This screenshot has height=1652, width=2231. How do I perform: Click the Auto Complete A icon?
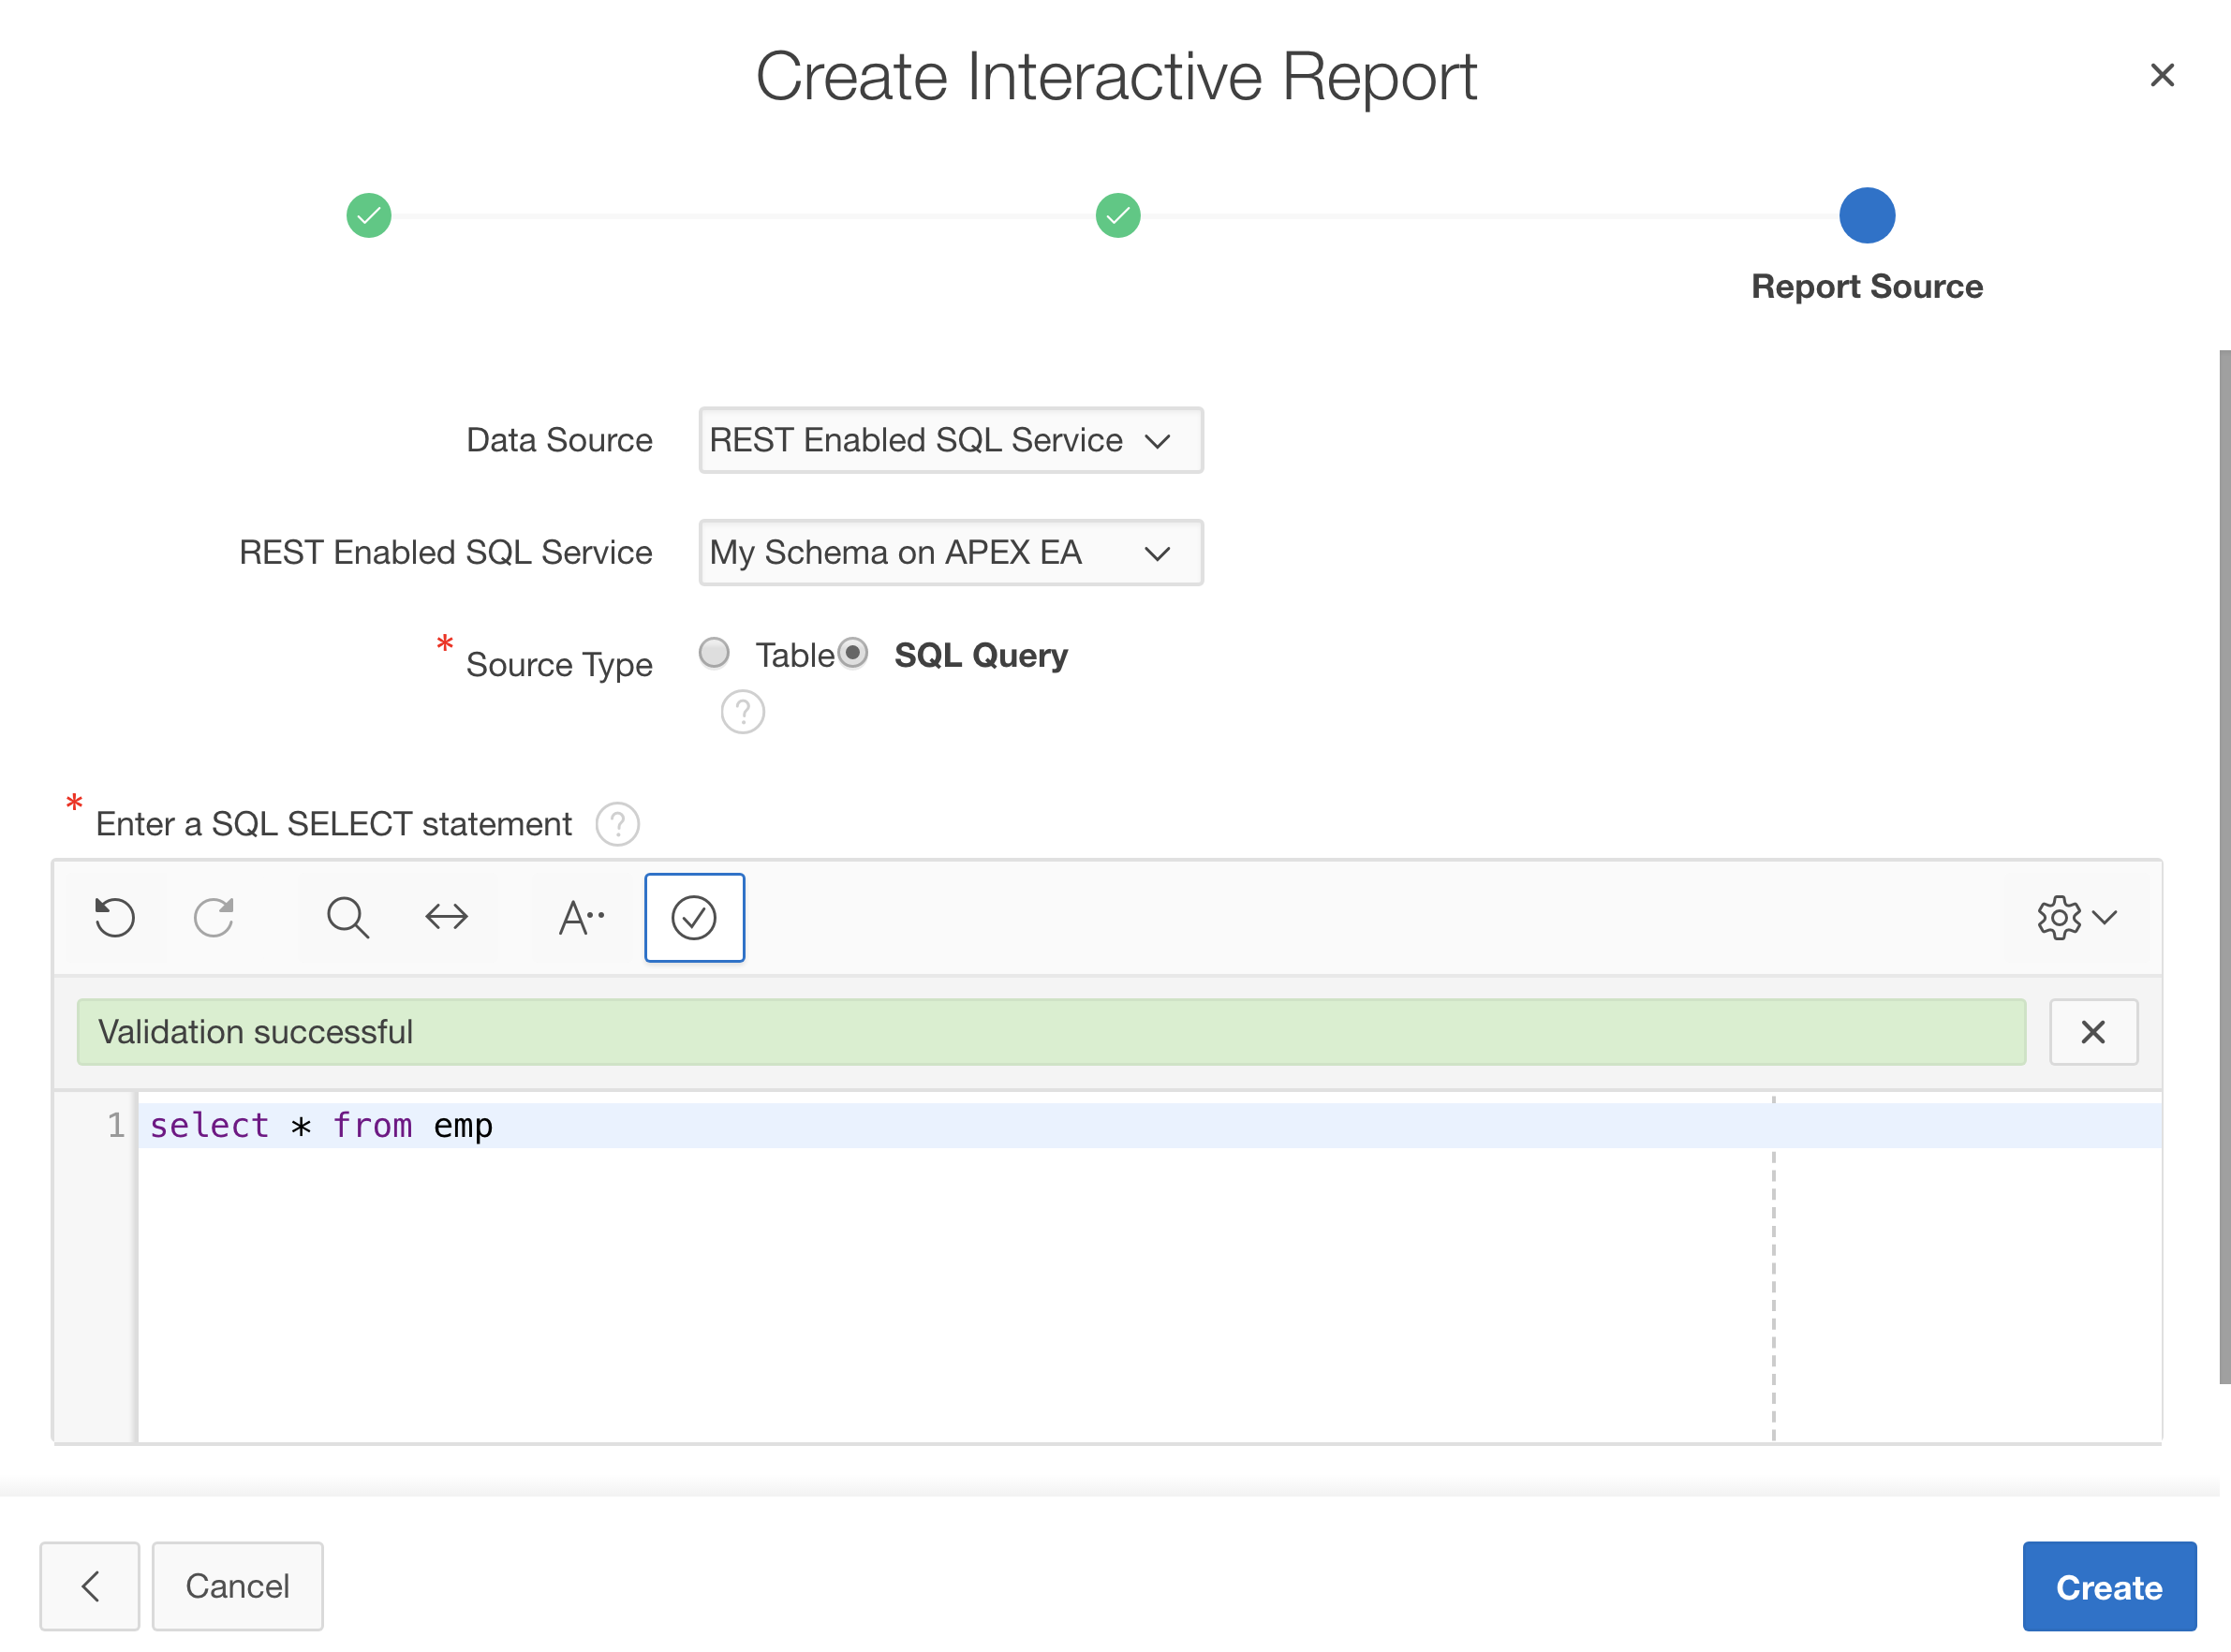tap(580, 917)
